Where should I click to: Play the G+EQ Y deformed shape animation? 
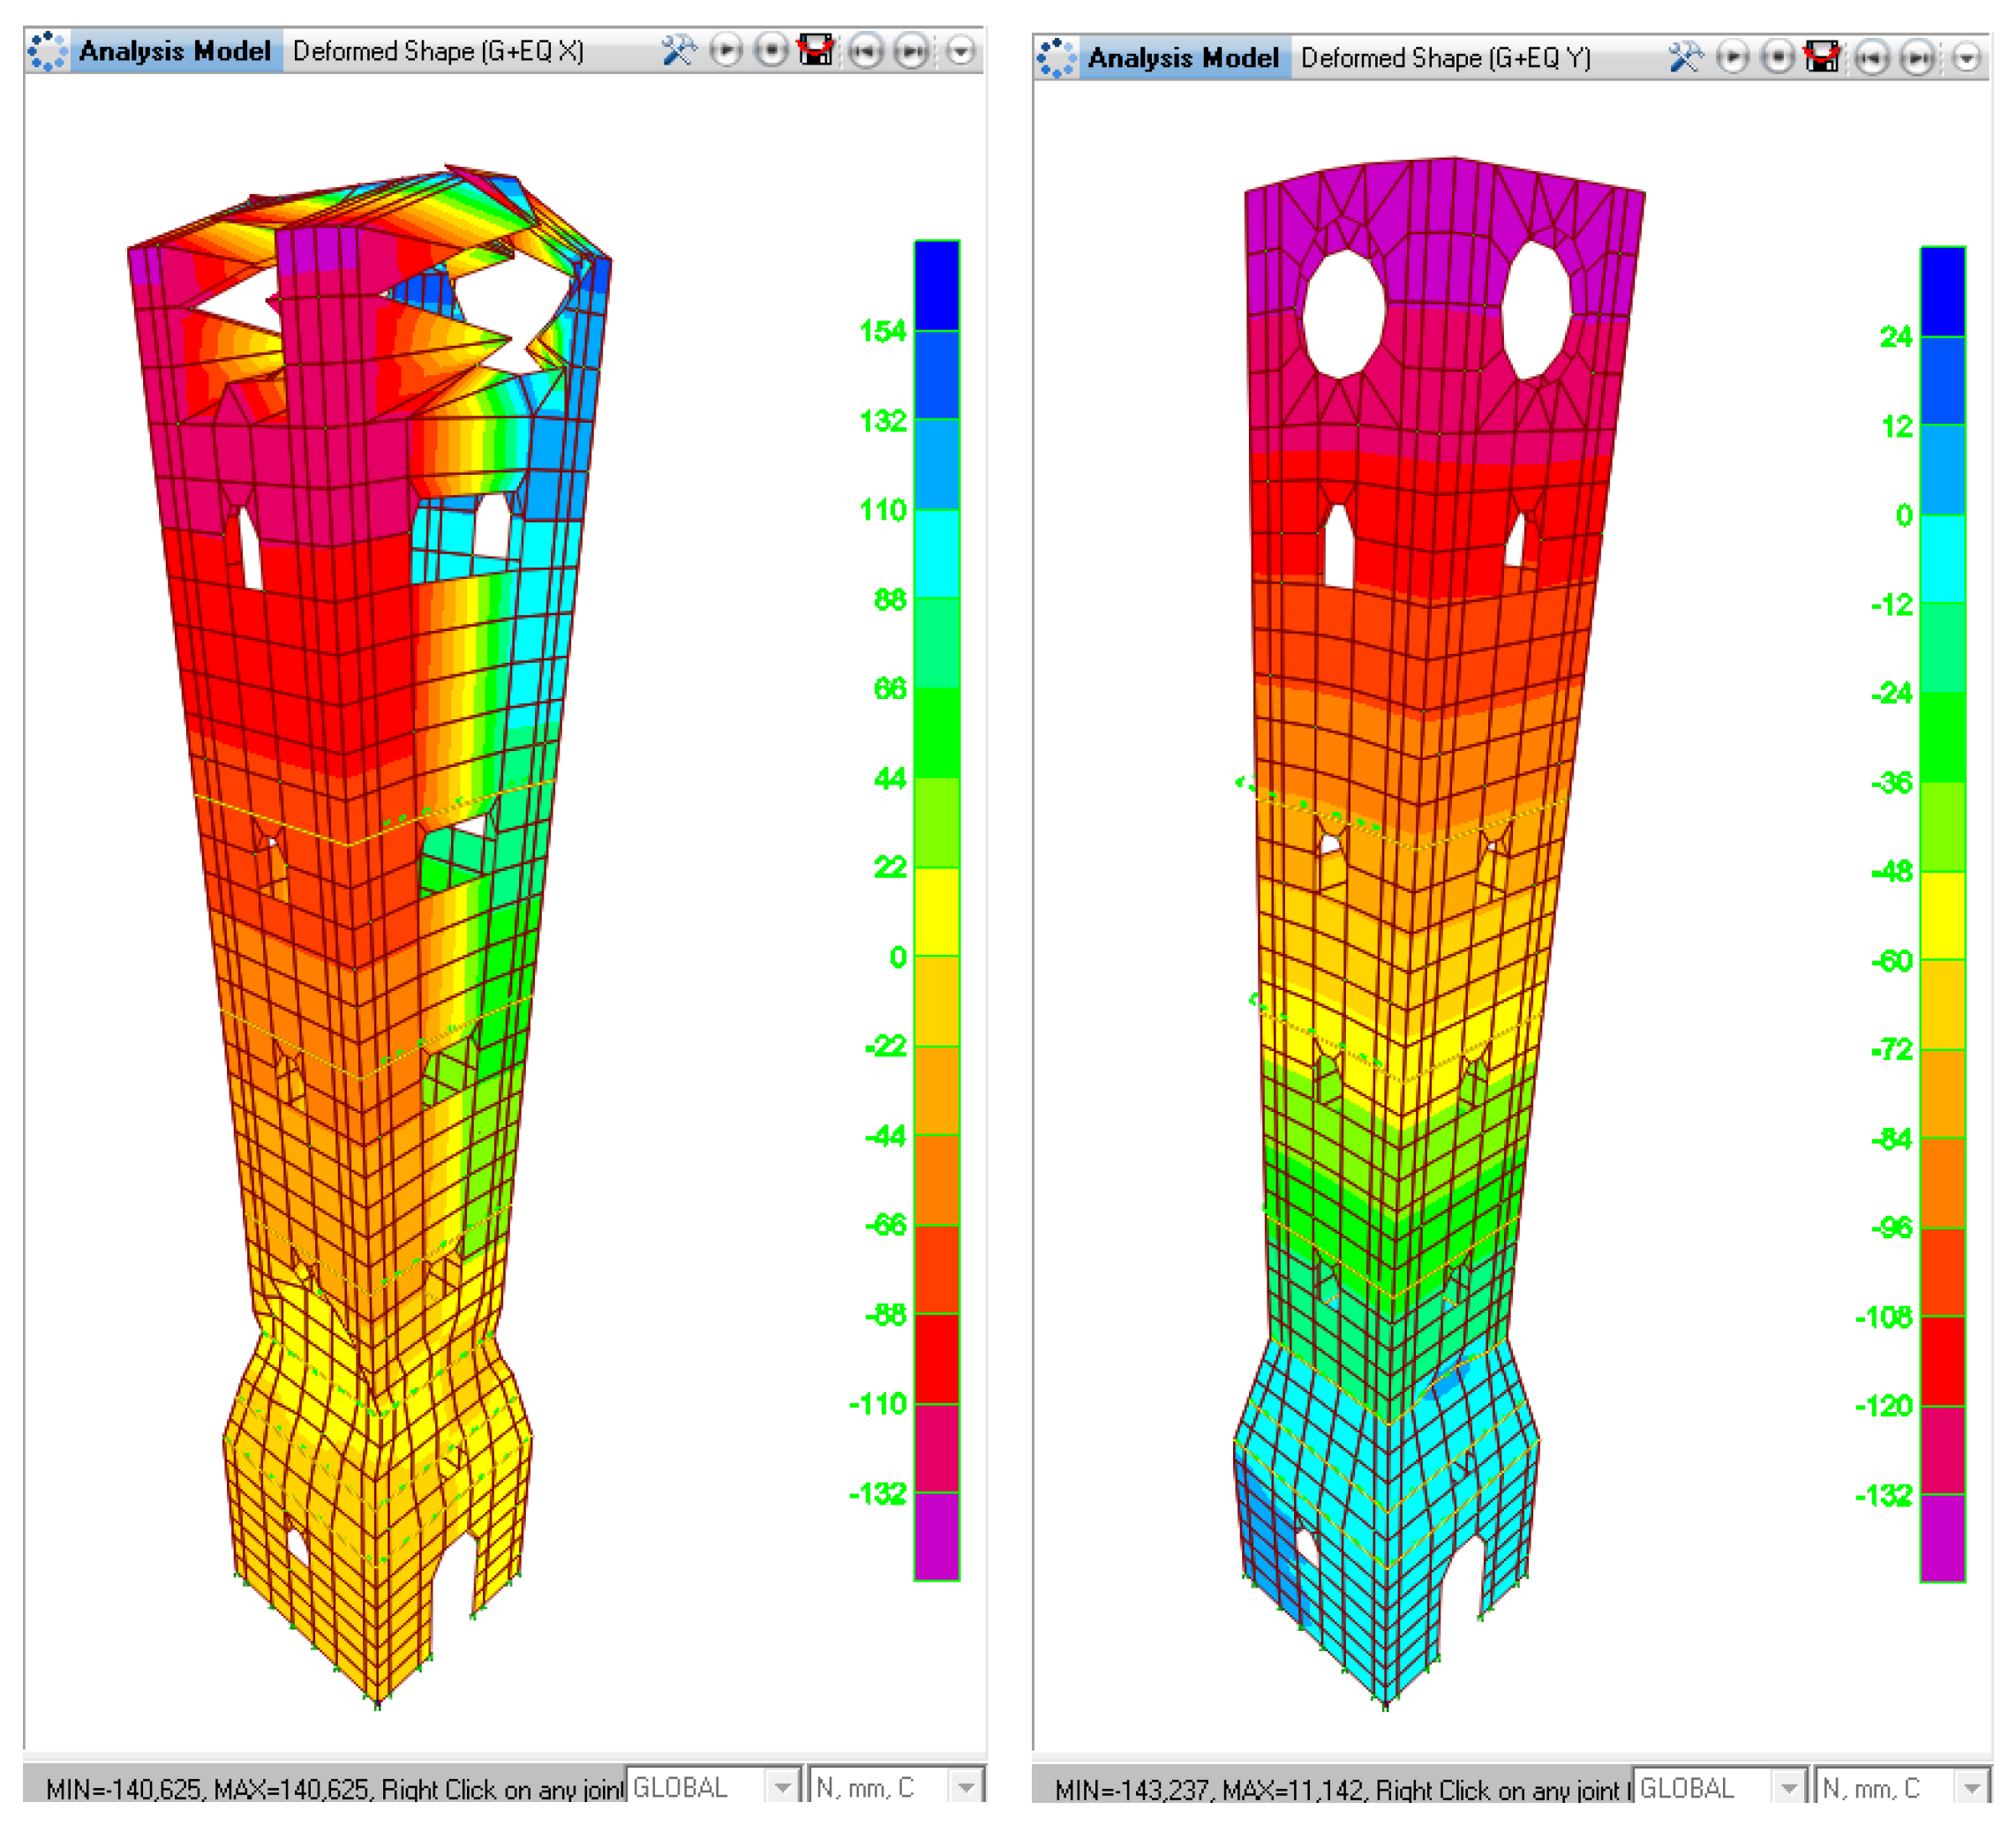[1733, 58]
